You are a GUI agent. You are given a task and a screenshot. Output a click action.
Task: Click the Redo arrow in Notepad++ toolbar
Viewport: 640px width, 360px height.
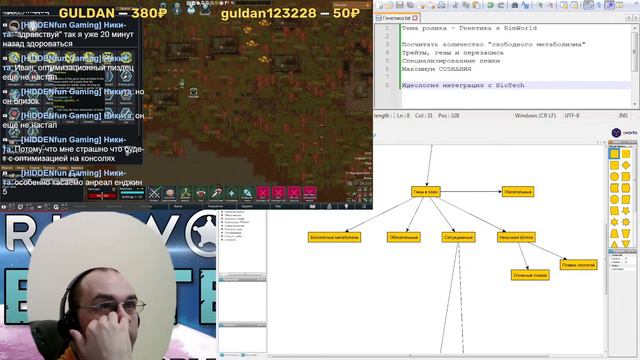[x=500, y=5]
